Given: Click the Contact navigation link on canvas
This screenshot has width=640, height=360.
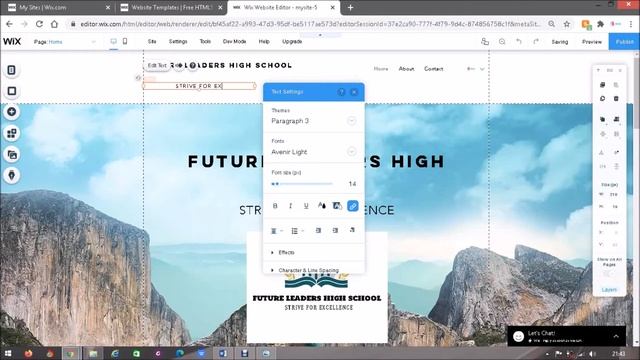Looking at the screenshot, I should click(433, 69).
